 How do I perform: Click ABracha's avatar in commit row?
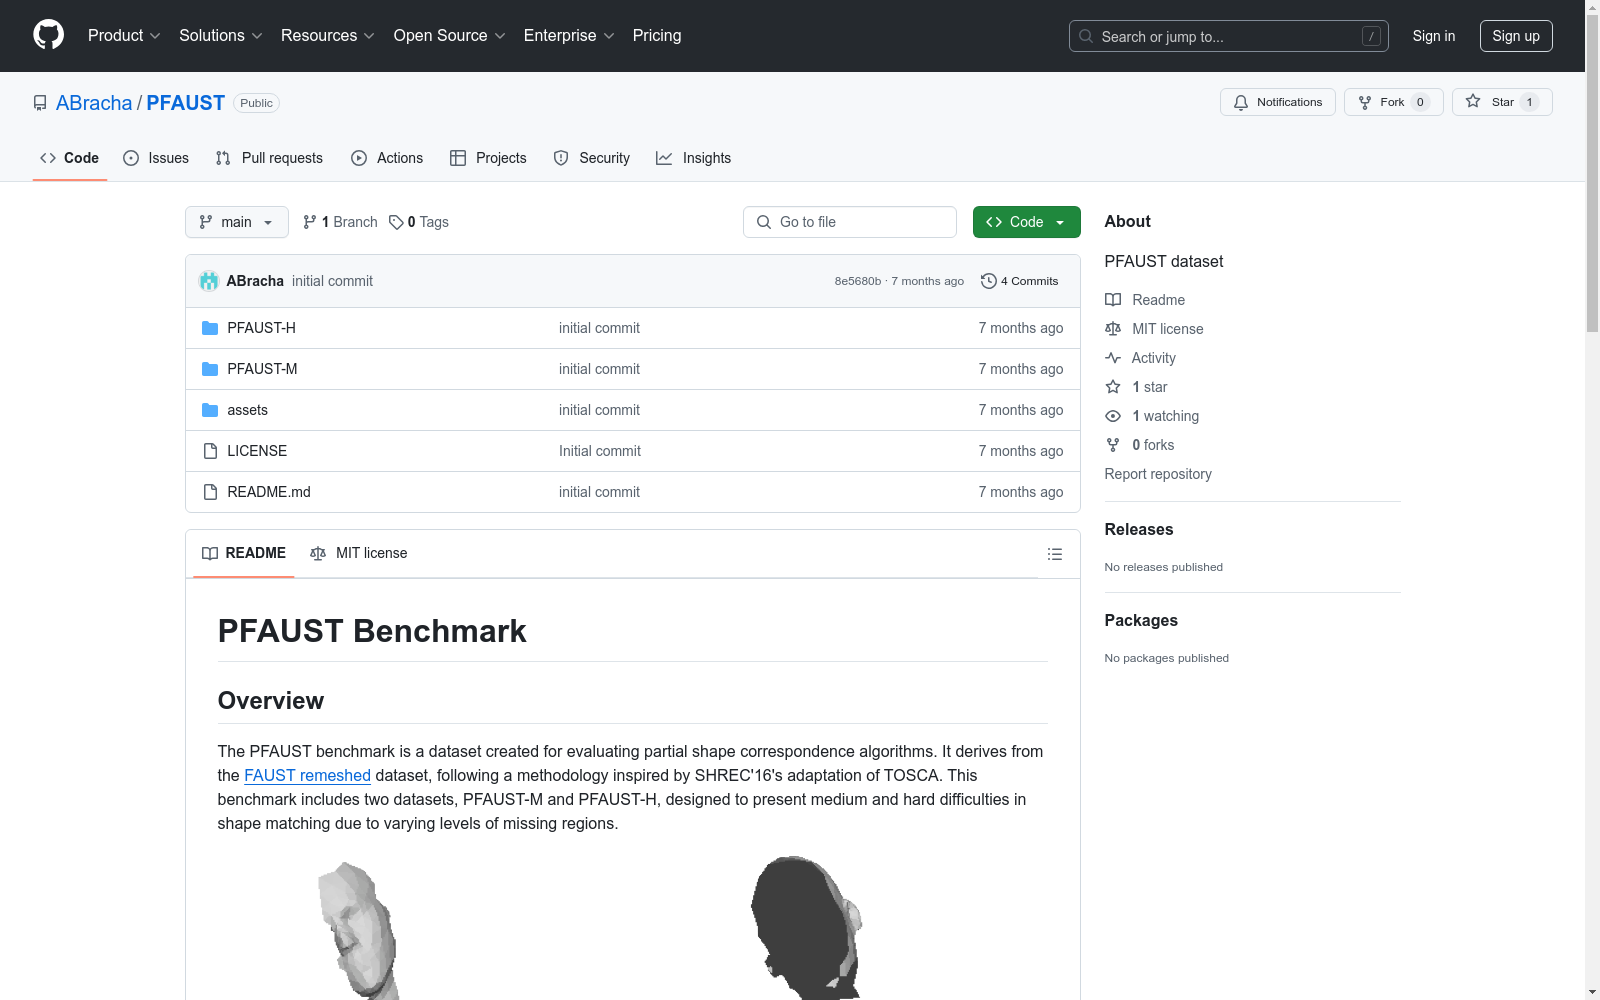(x=209, y=281)
